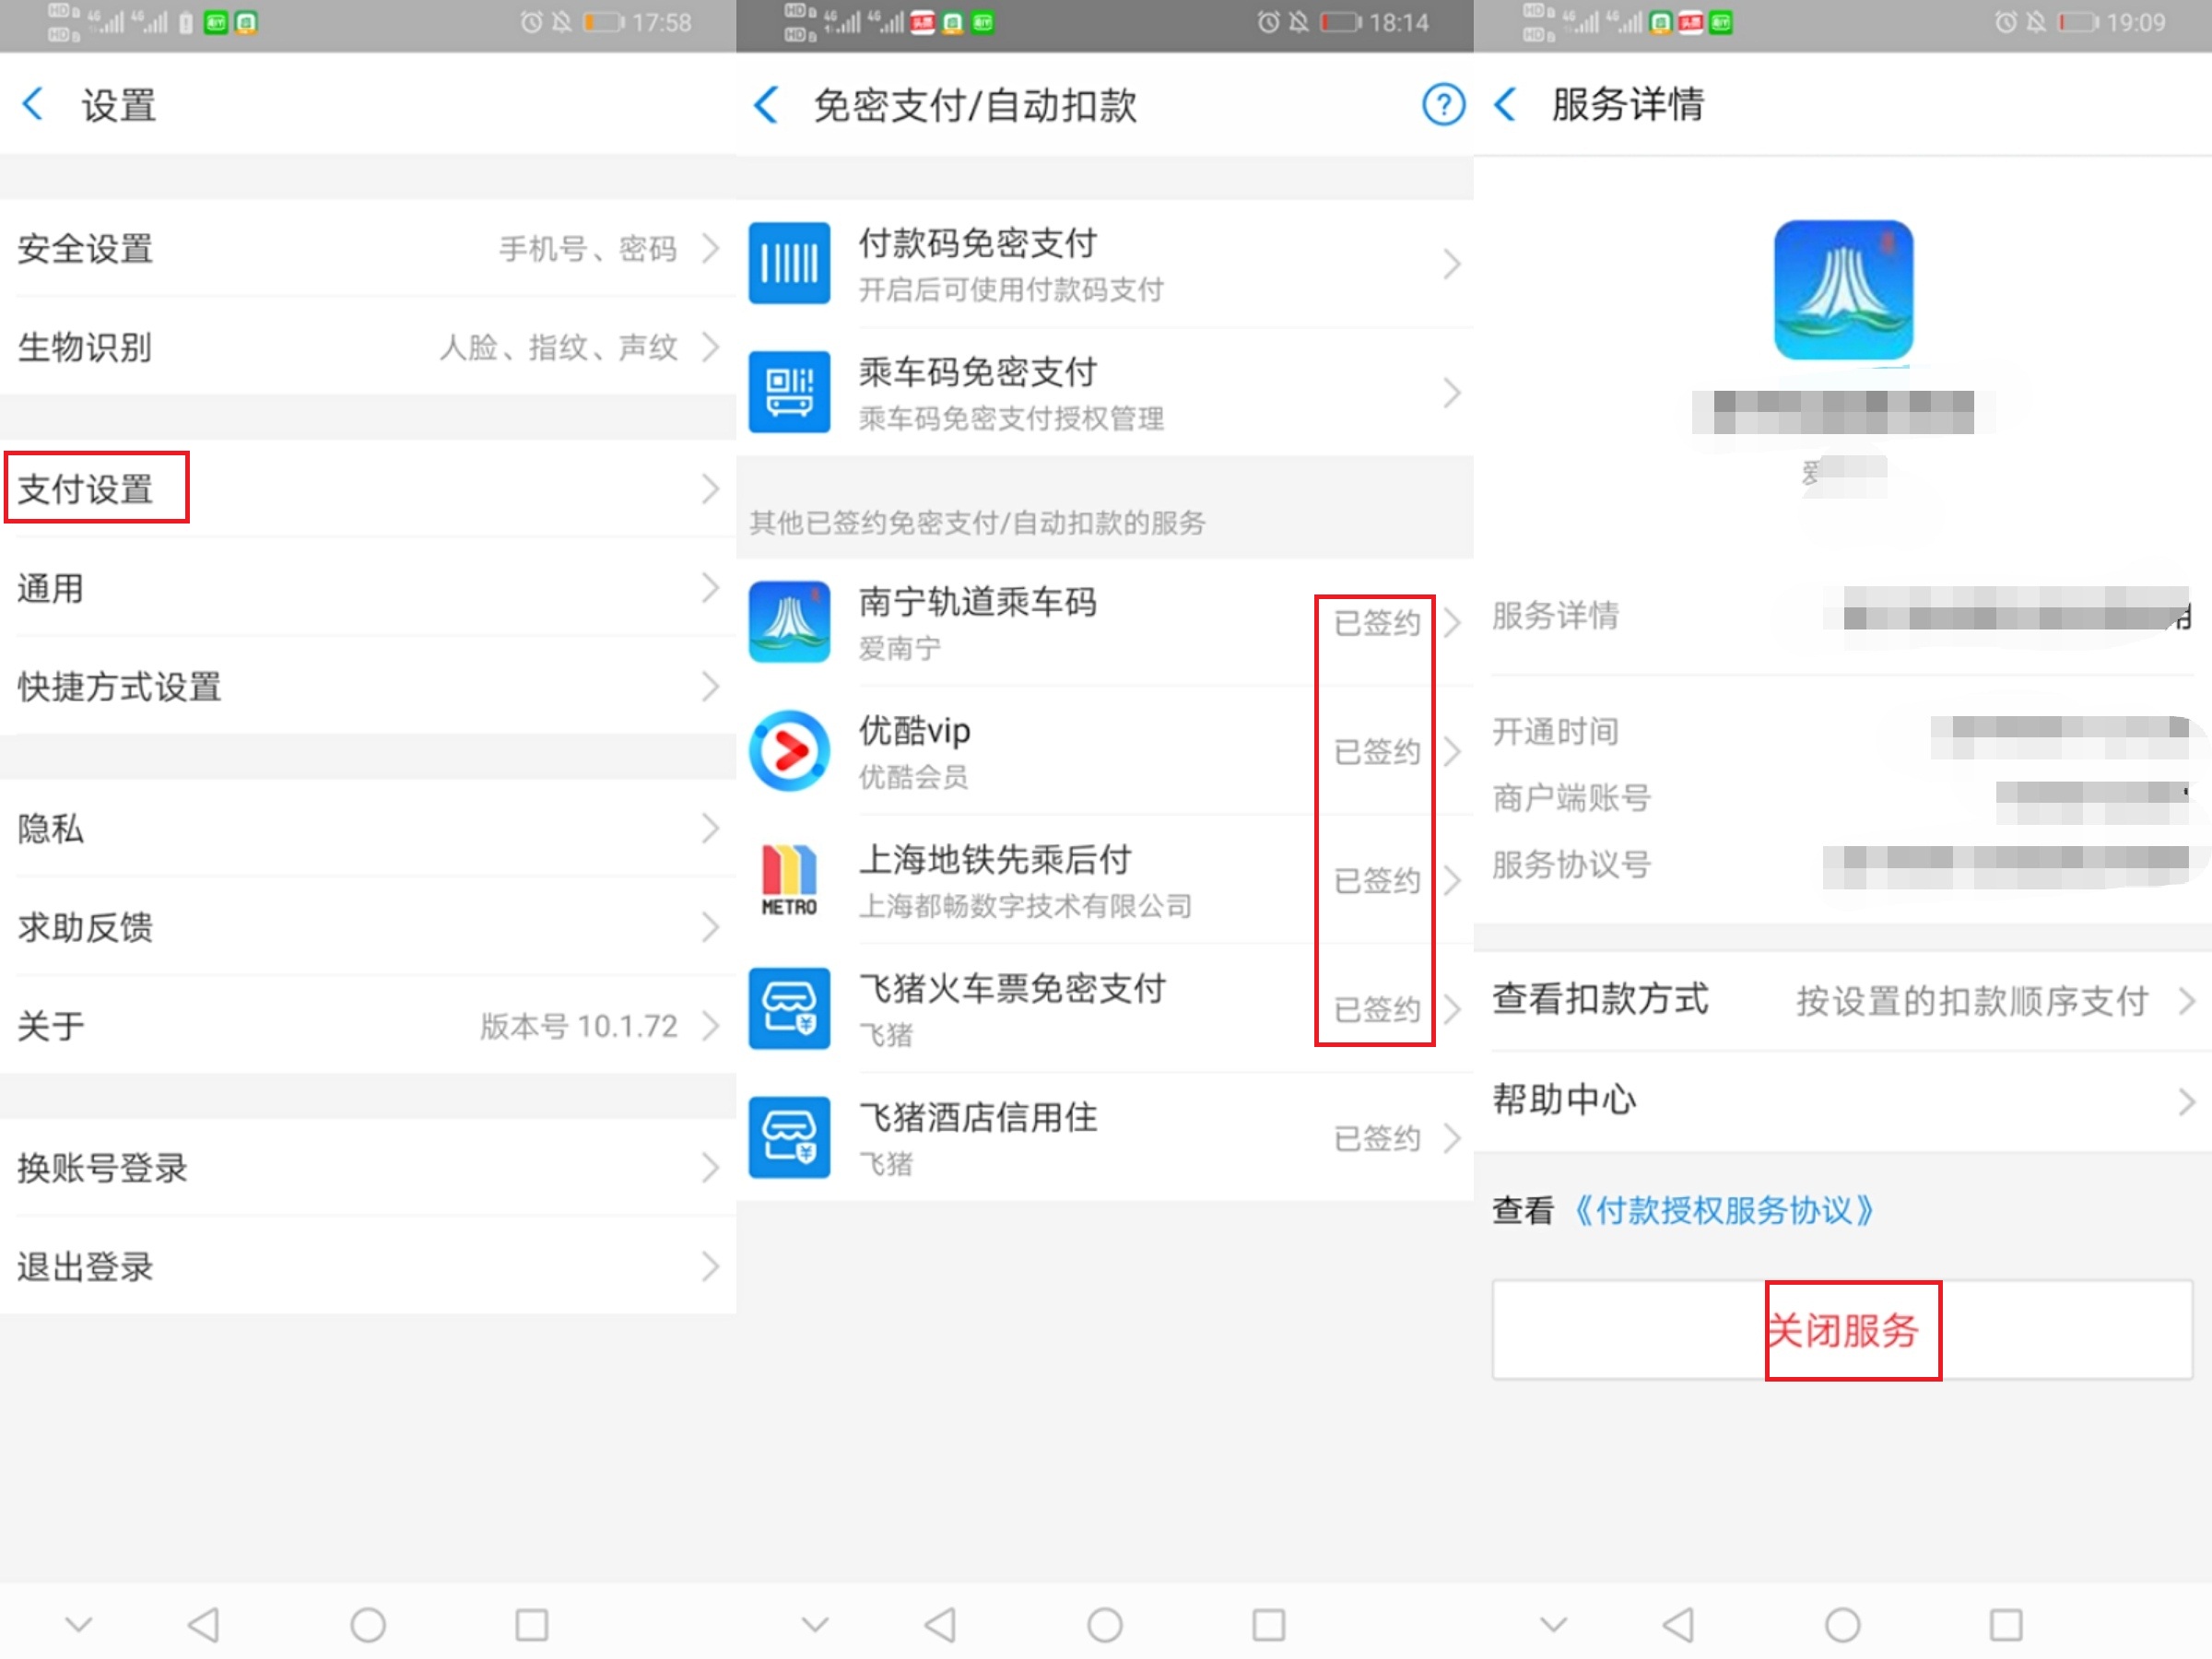Tap back arrow on 免密支付/自动扣款 screen
This screenshot has width=2212, height=1659.
point(766,104)
